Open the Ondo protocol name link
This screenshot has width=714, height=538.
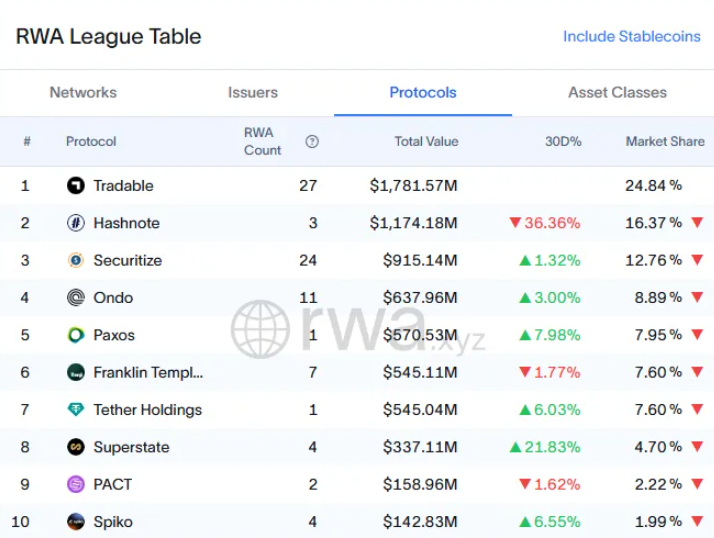tap(113, 297)
